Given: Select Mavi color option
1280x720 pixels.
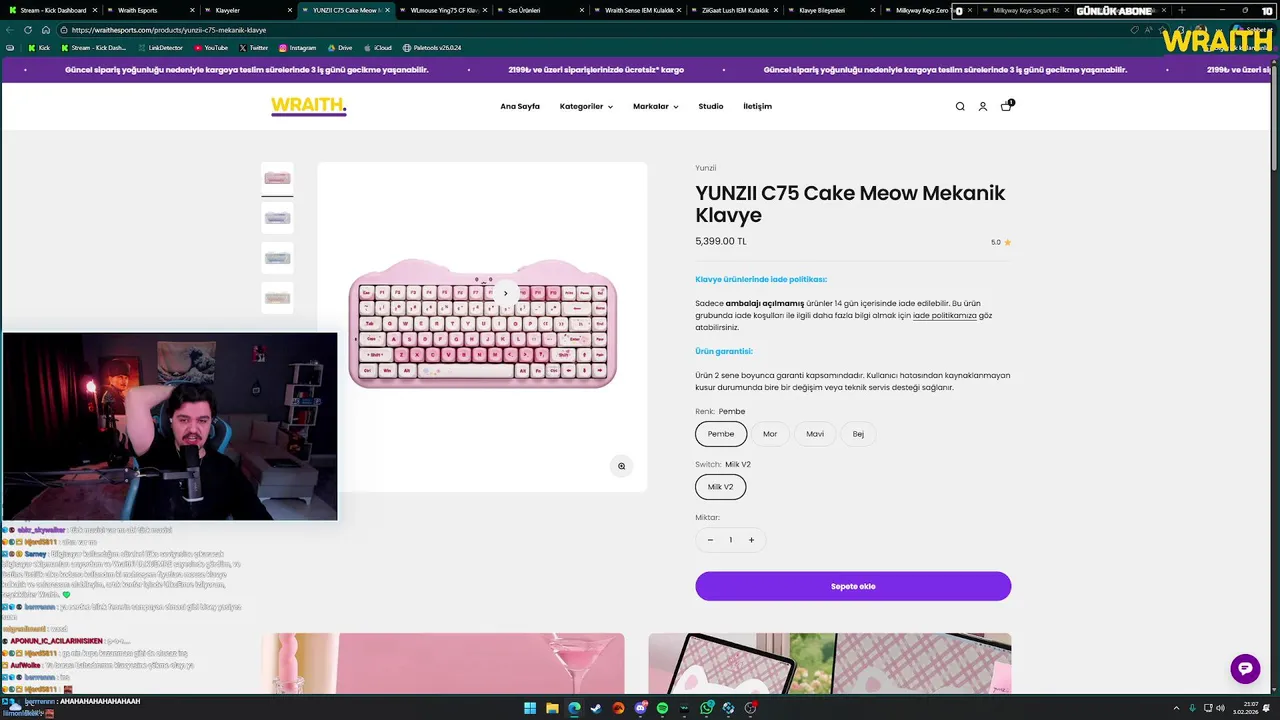Looking at the screenshot, I should point(815,434).
